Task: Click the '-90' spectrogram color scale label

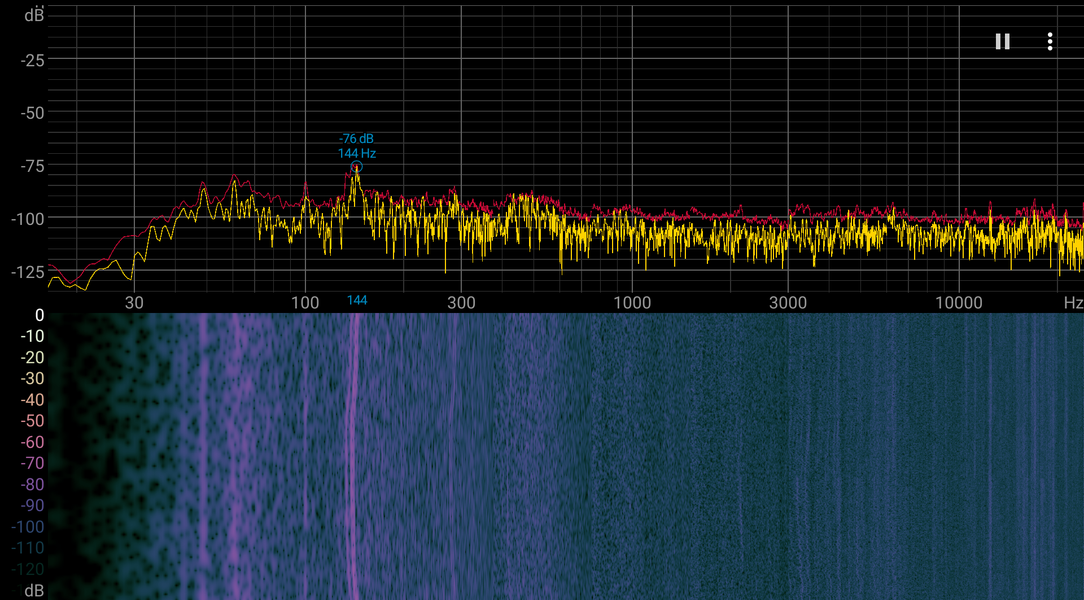Action: (32, 505)
